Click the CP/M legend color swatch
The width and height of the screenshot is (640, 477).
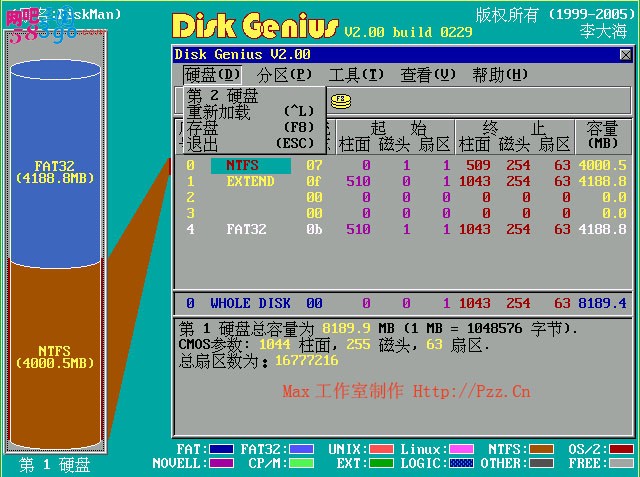[301, 464]
